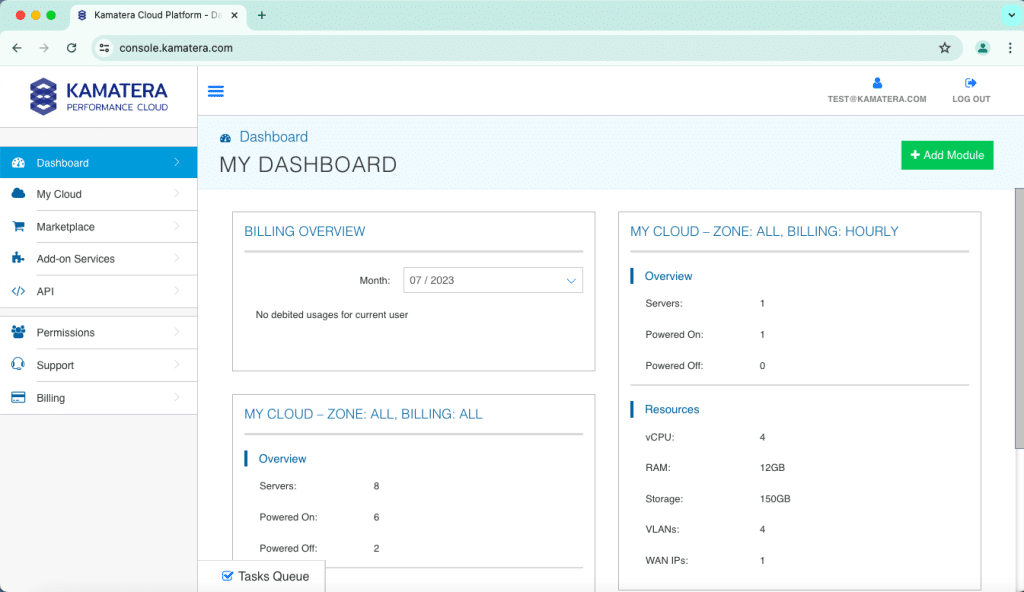
Task: Click the API code brackets icon
Action: (x=18, y=291)
